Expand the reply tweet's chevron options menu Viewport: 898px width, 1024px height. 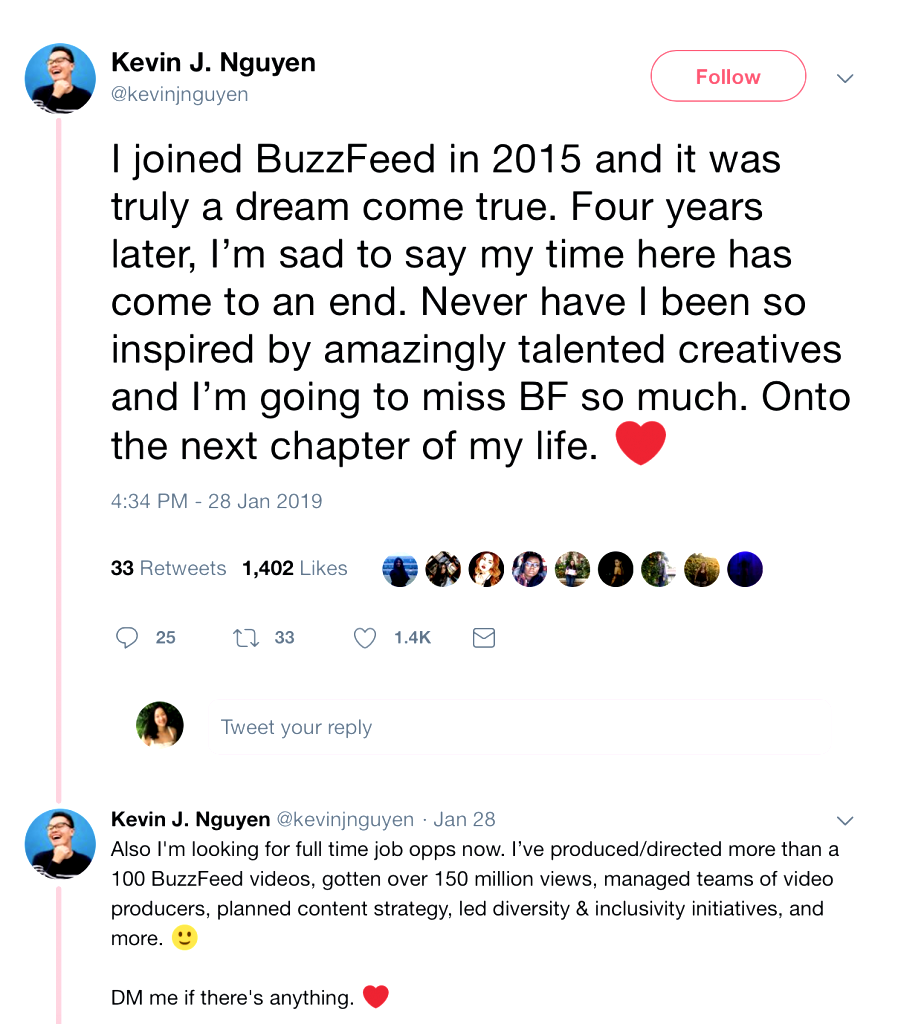[x=845, y=821]
